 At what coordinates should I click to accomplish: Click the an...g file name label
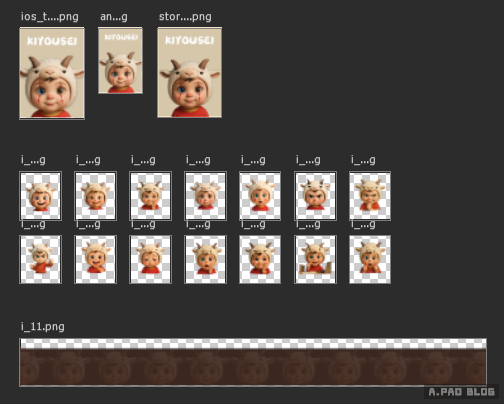[114, 17]
